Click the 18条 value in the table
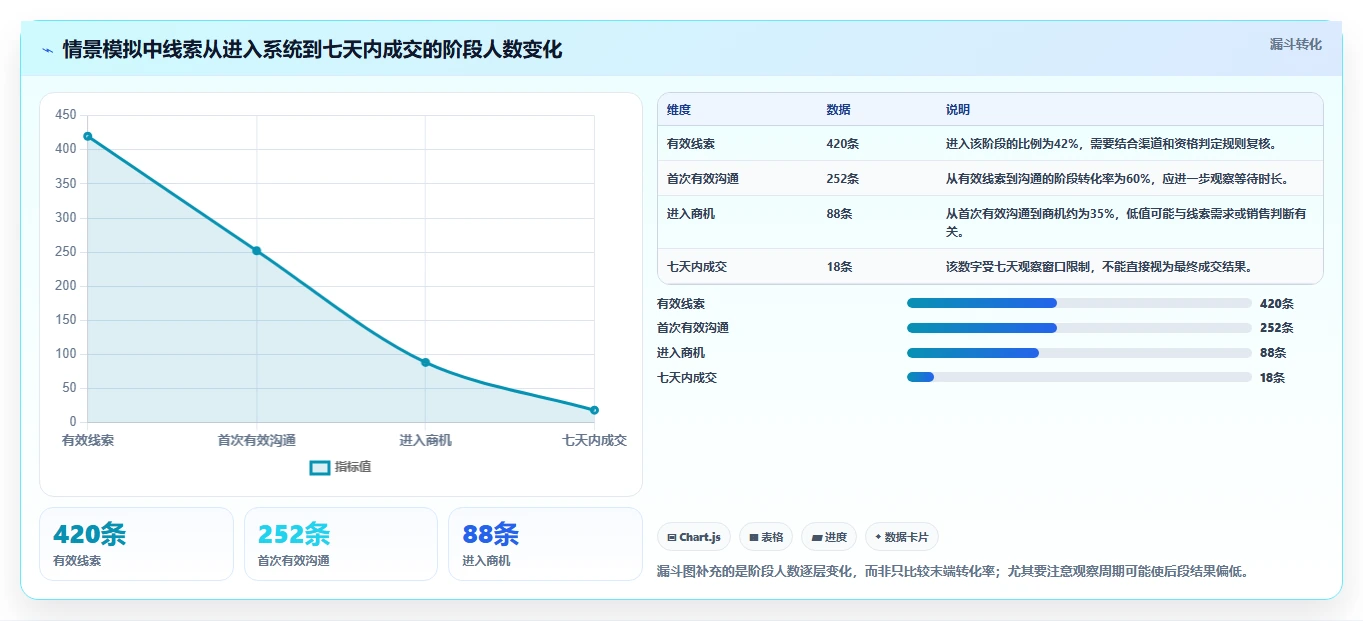The width and height of the screenshot is (1363, 621). coord(840,267)
